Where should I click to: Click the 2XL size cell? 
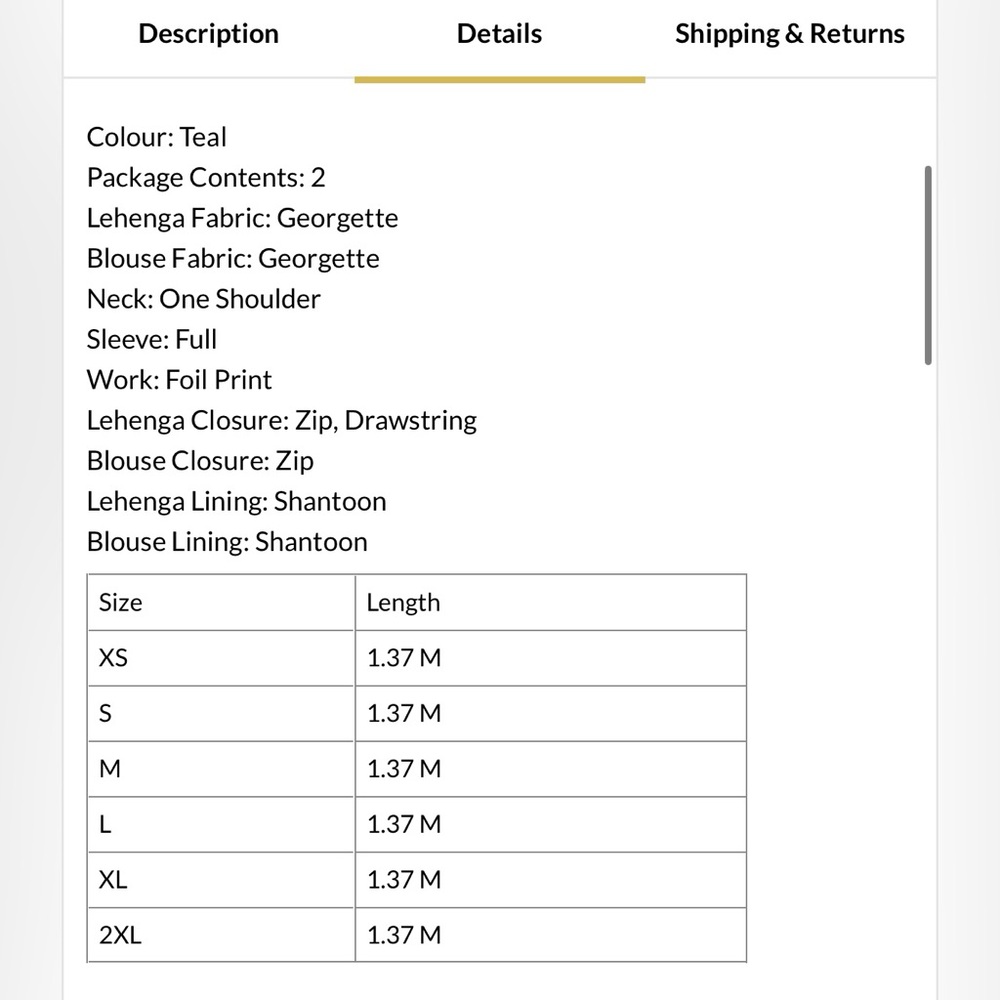[x=221, y=935]
